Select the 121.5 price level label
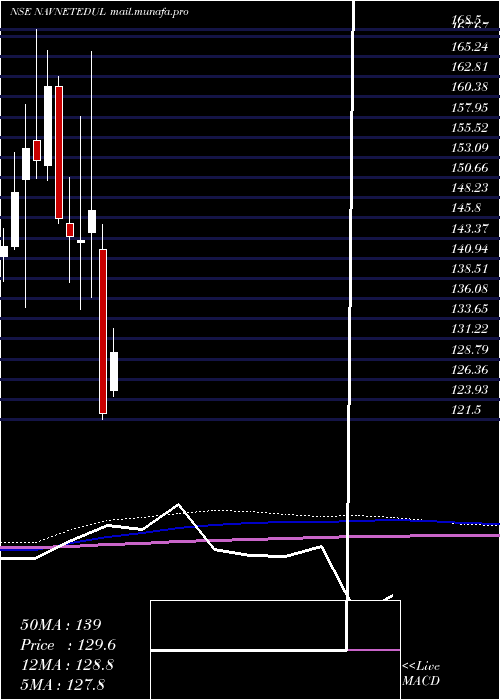The height and width of the screenshot is (700, 500). pyautogui.click(x=466, y=409)
